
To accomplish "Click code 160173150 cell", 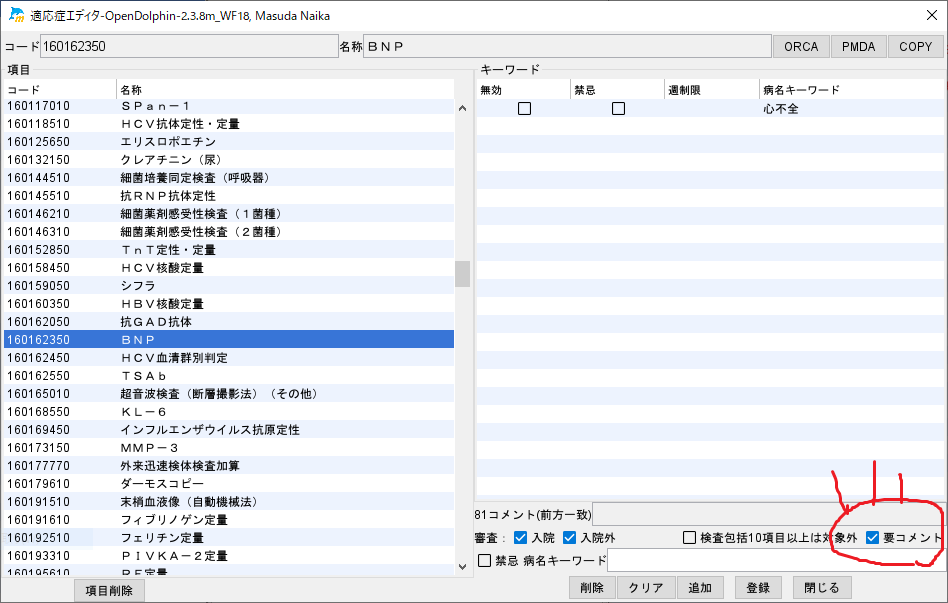I will [60, 448].
